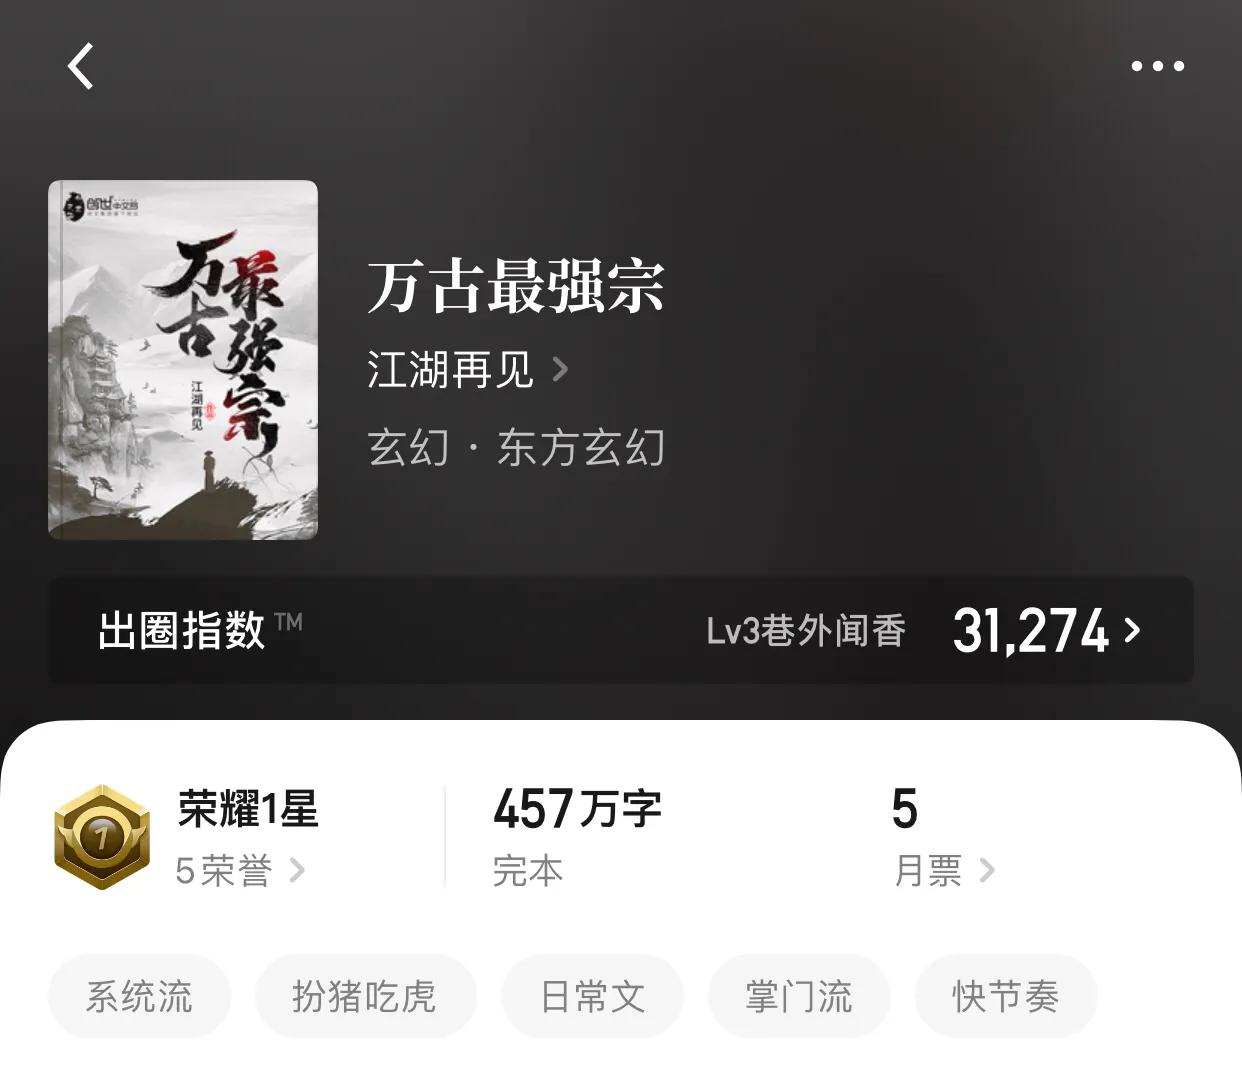Open the 万古最强宗 book cover
This screenshot has width=1242, height=1069.
(183, 360)
